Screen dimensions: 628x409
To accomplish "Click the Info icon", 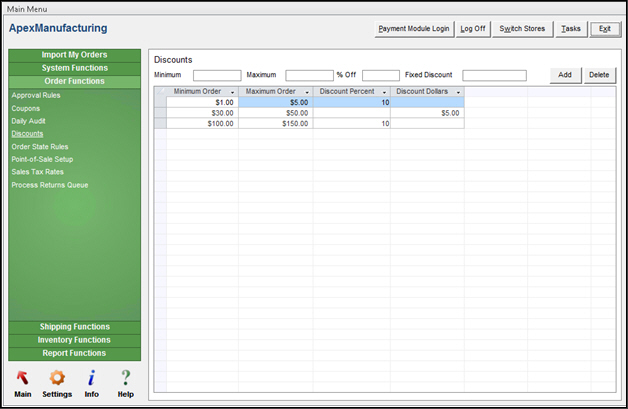I will tap(91, 378).
